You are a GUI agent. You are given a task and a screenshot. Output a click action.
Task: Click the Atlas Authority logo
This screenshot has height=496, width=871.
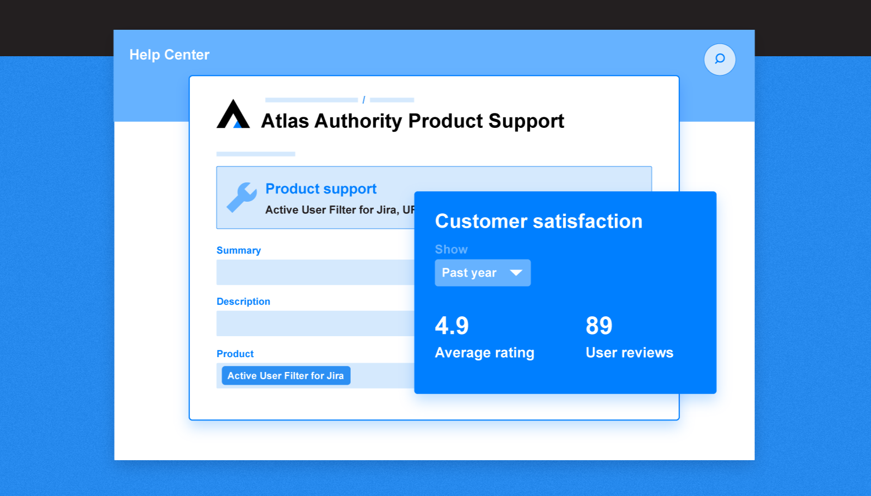coord(233,115)
